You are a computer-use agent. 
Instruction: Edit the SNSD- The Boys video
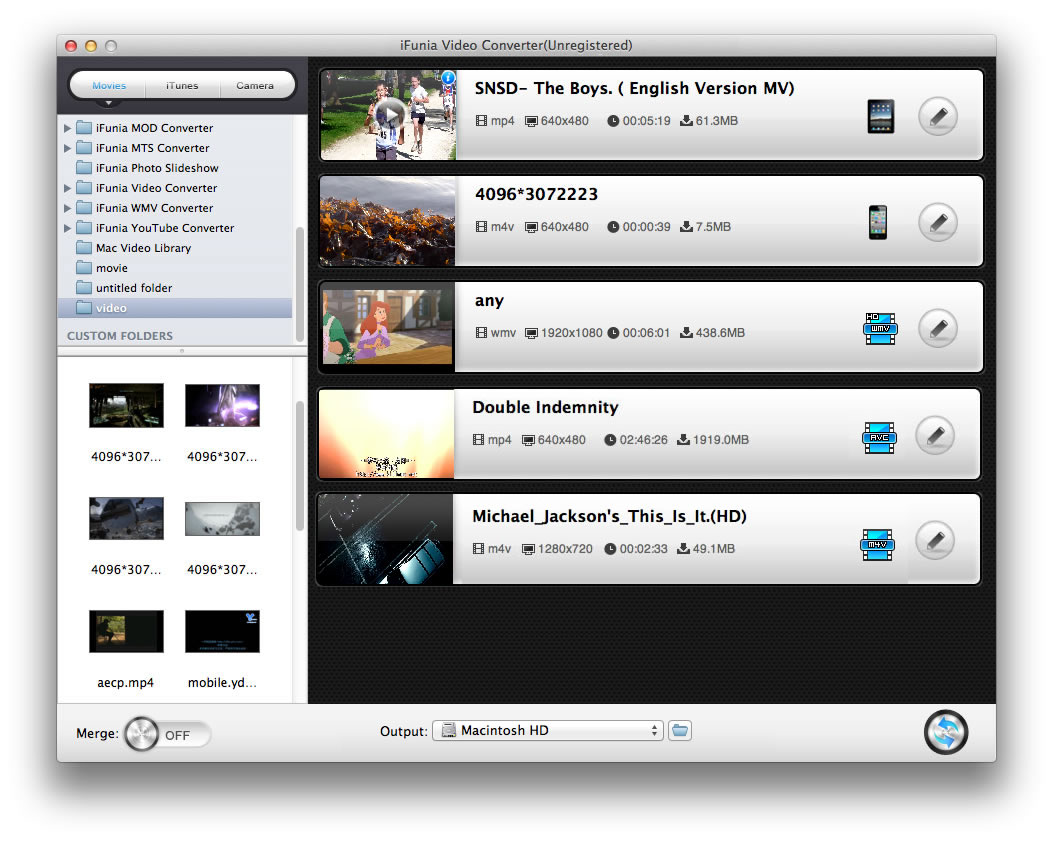937,117
